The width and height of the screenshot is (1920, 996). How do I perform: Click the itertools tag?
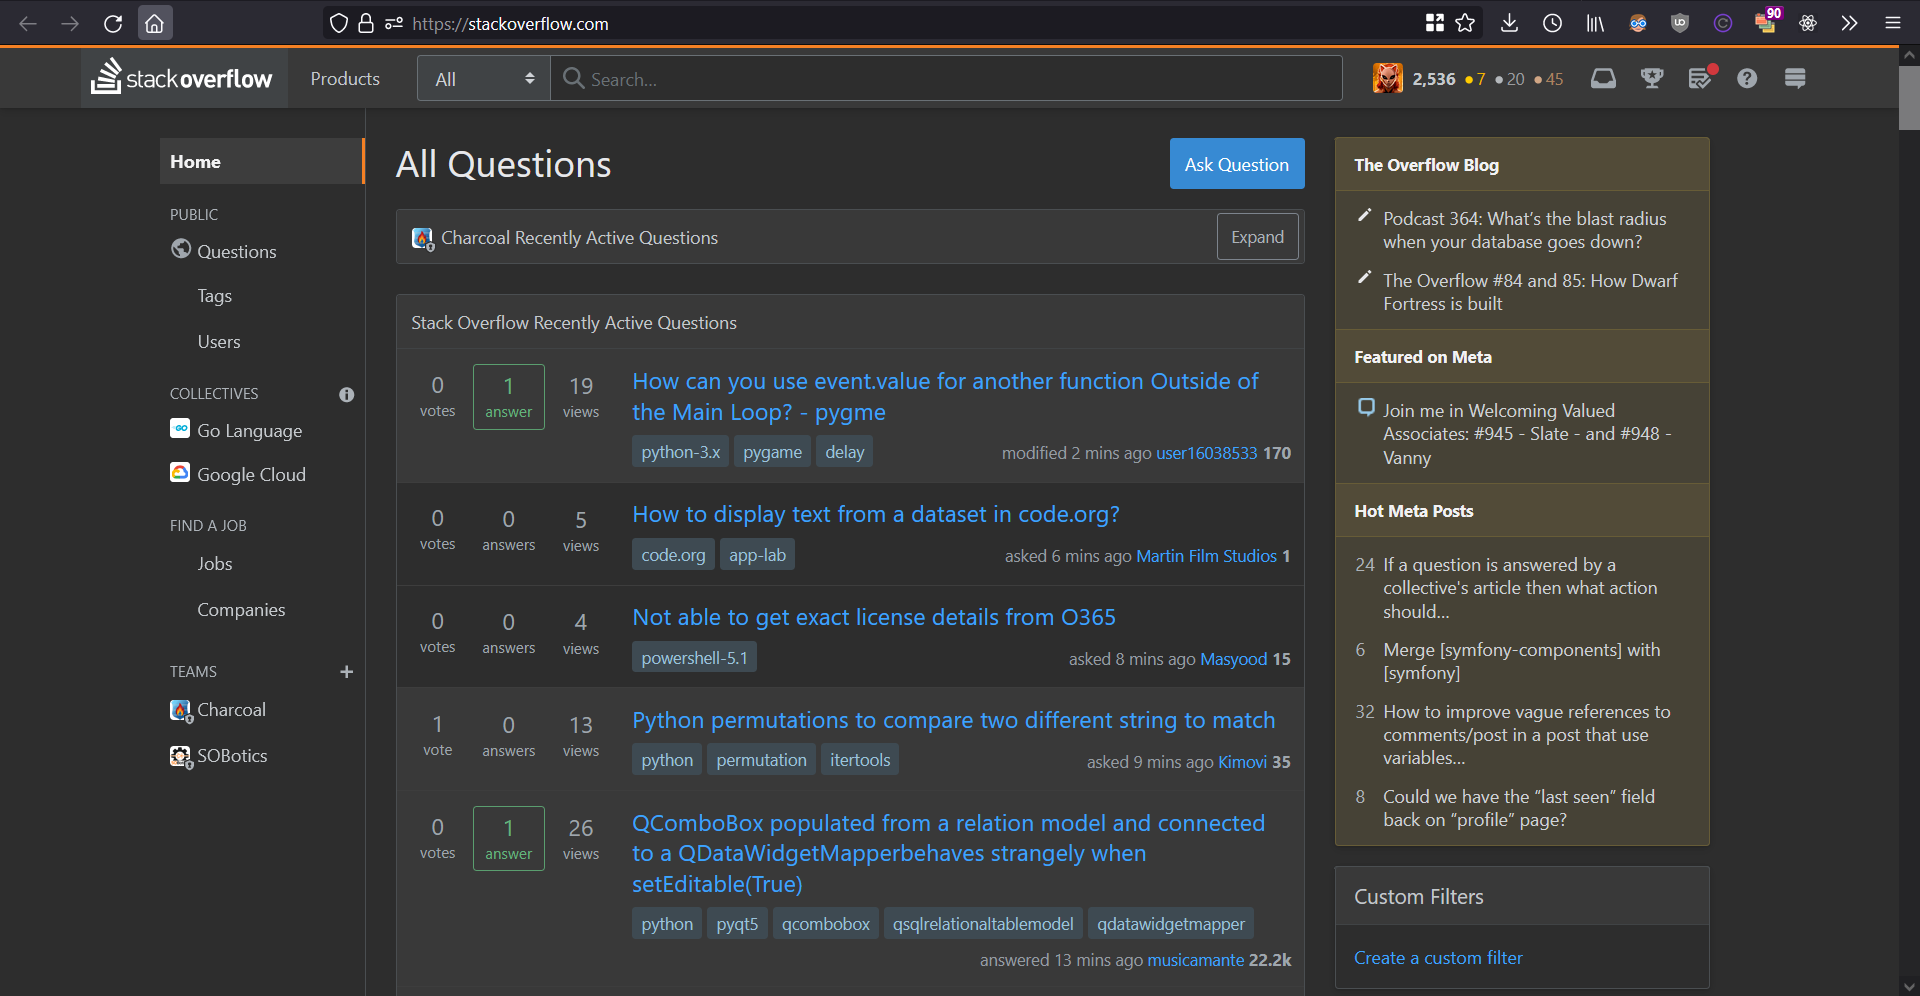(x=859, y=760)
